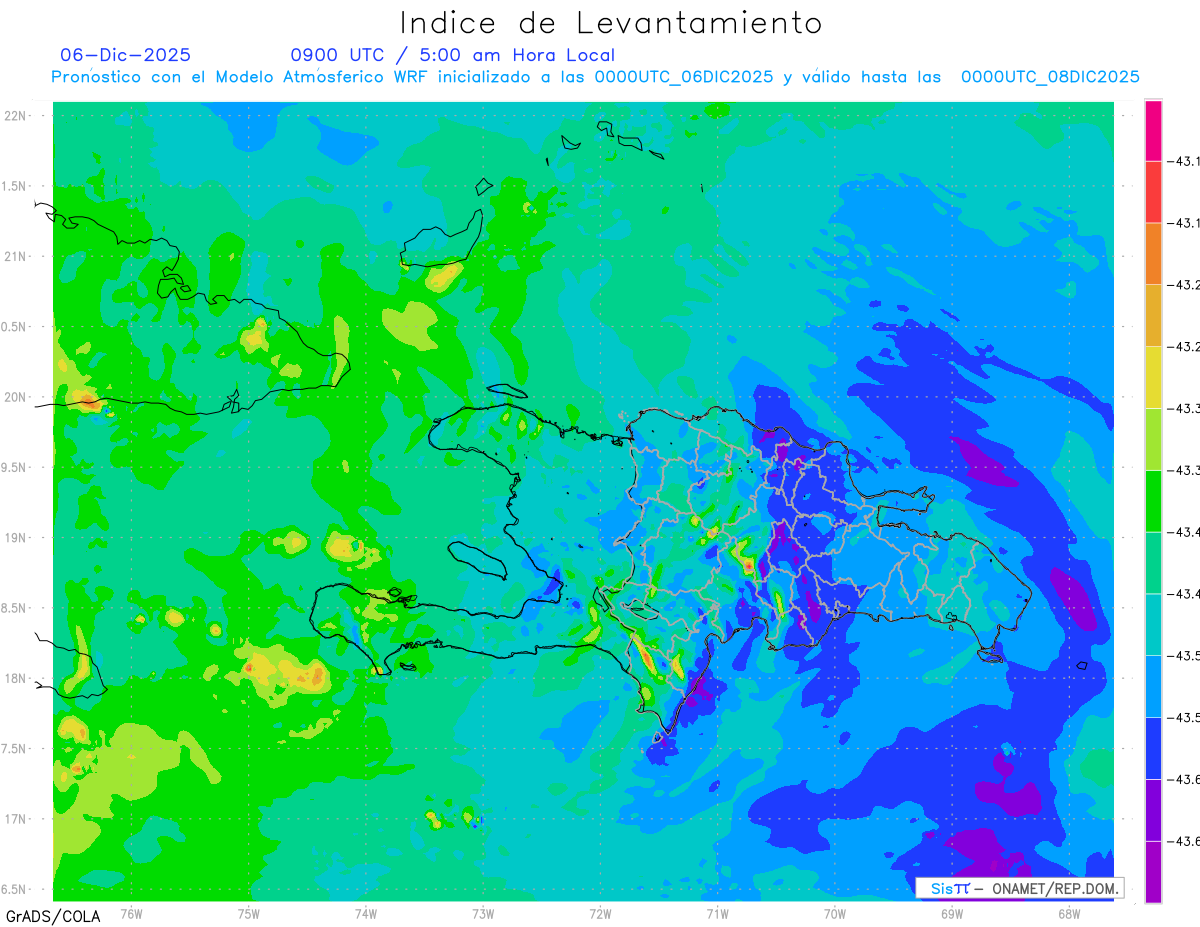Click '0900 UTC / 5:00 am Hora Local'
The width and height of the screenshot is (1200, 927).
point(453,55)
